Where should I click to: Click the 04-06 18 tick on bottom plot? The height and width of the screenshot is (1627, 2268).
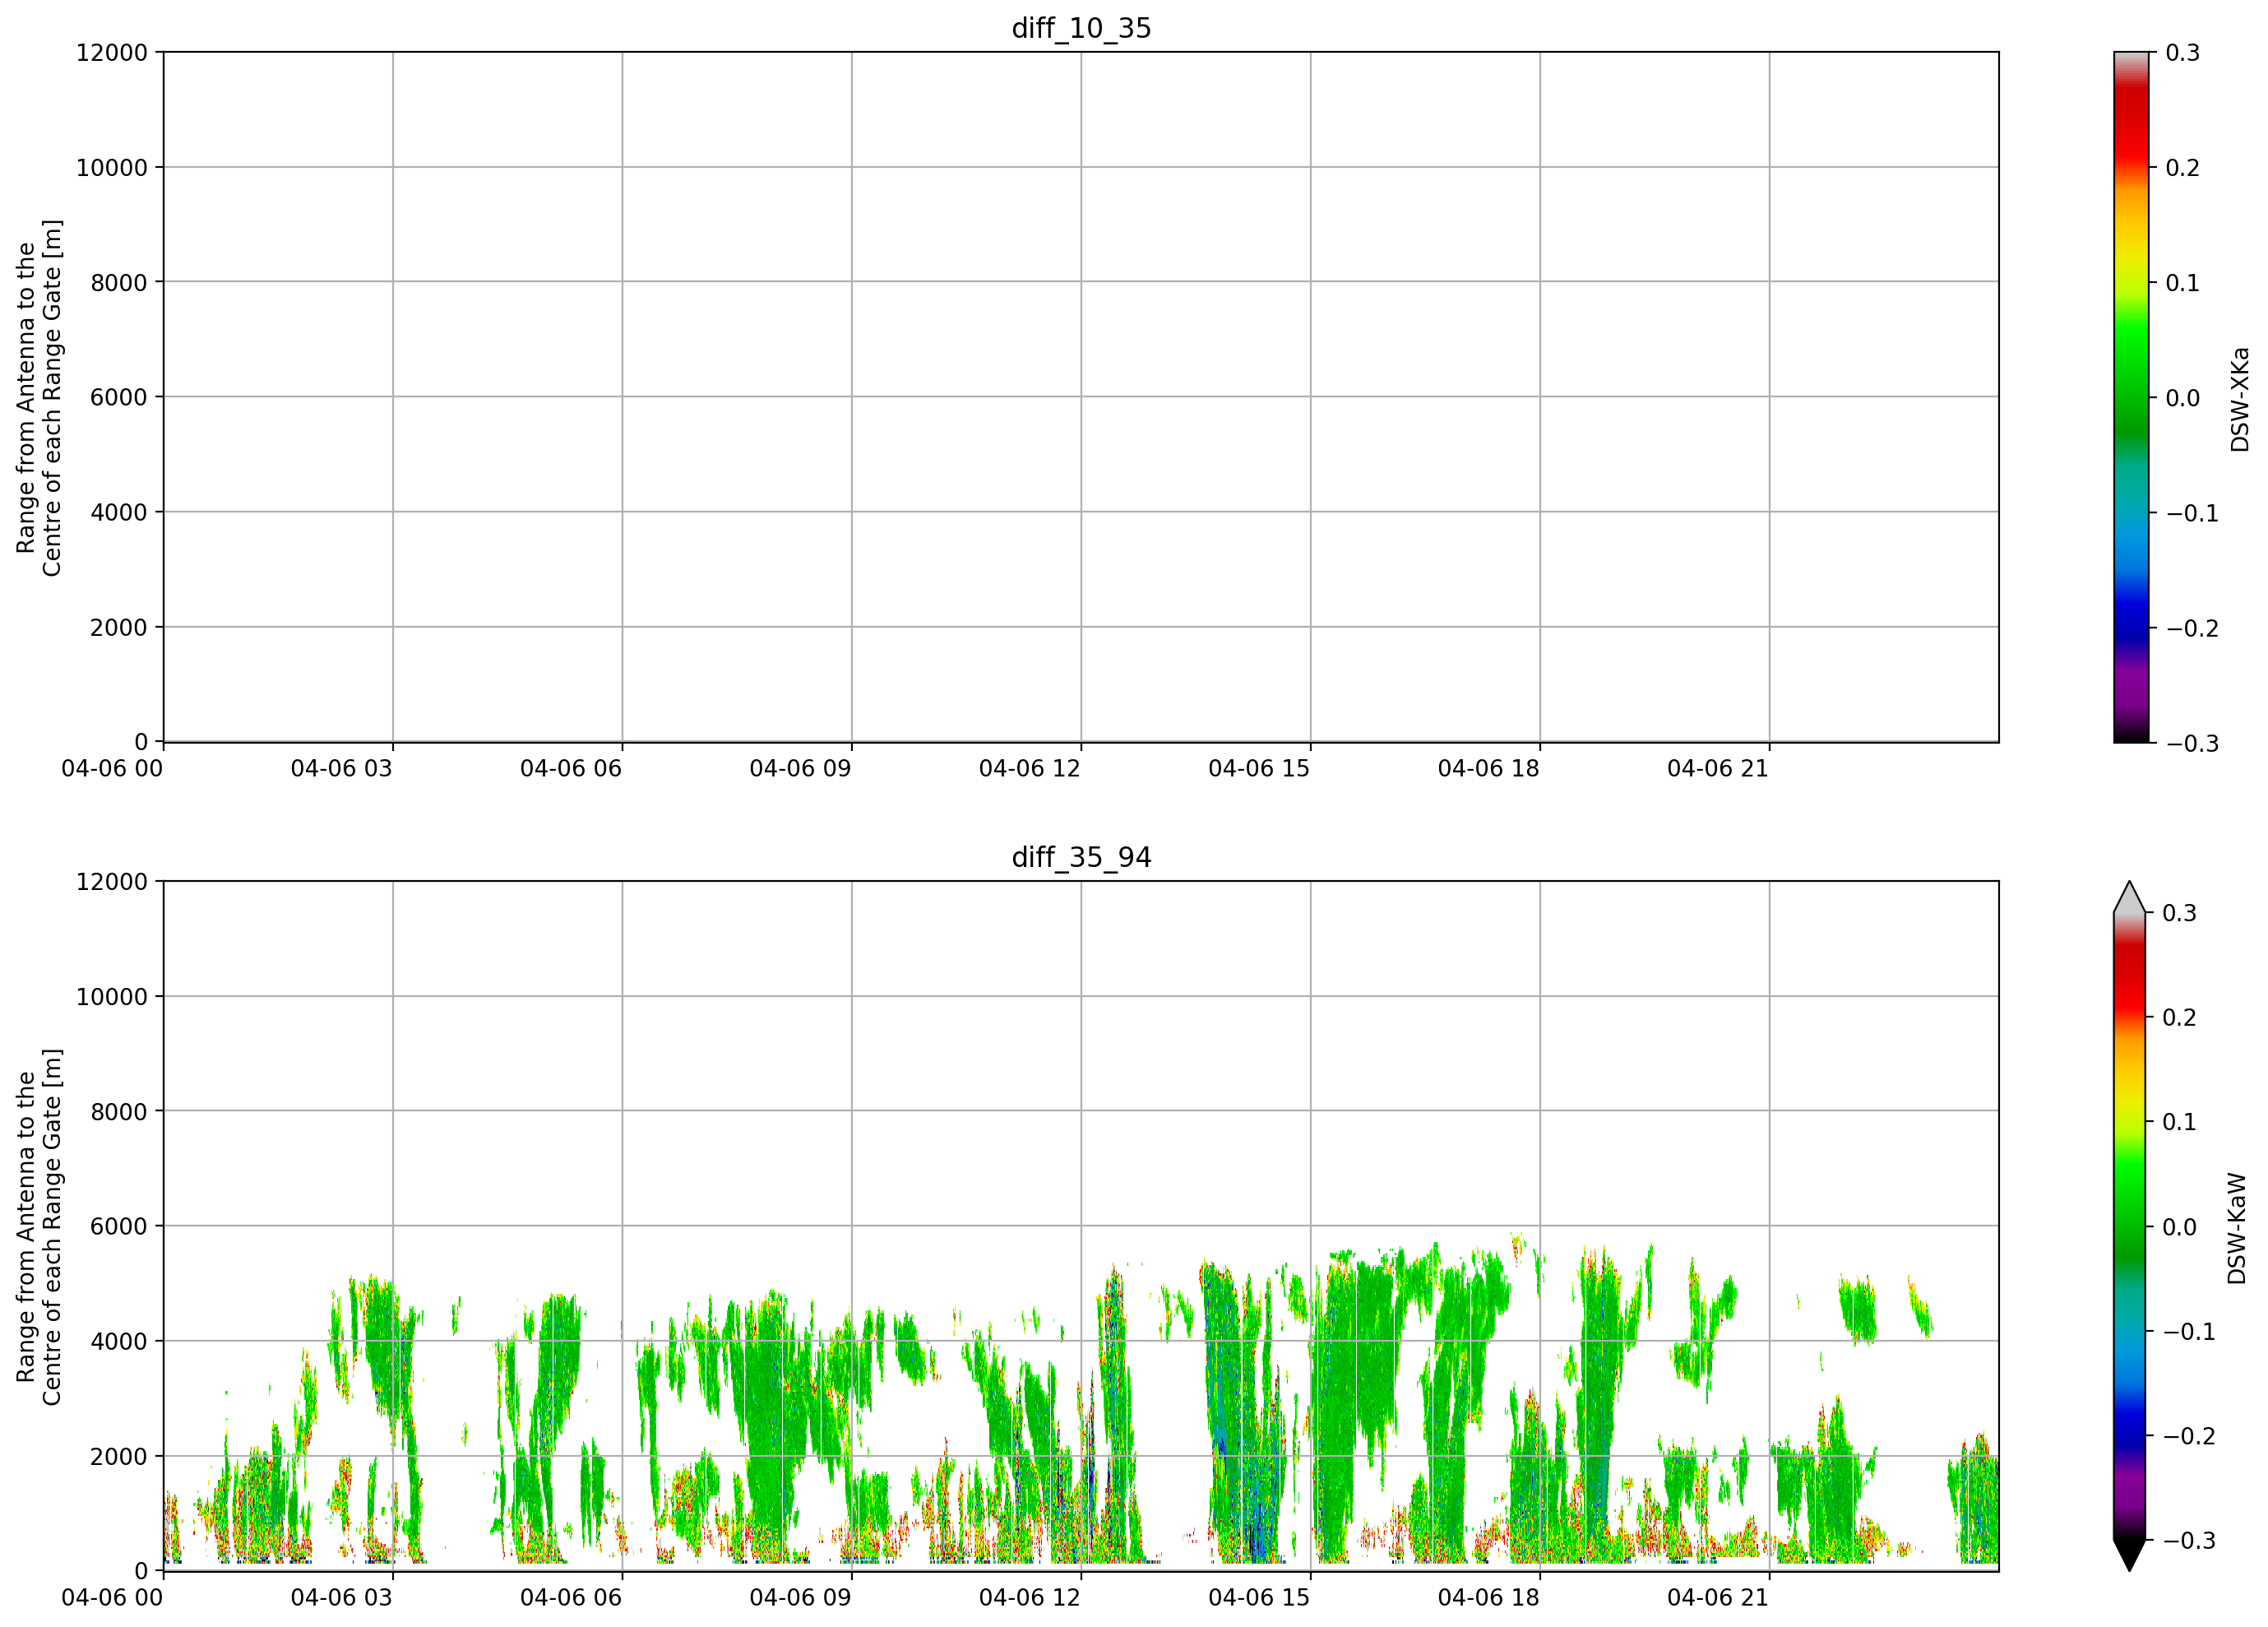tap(1489, 1597)
